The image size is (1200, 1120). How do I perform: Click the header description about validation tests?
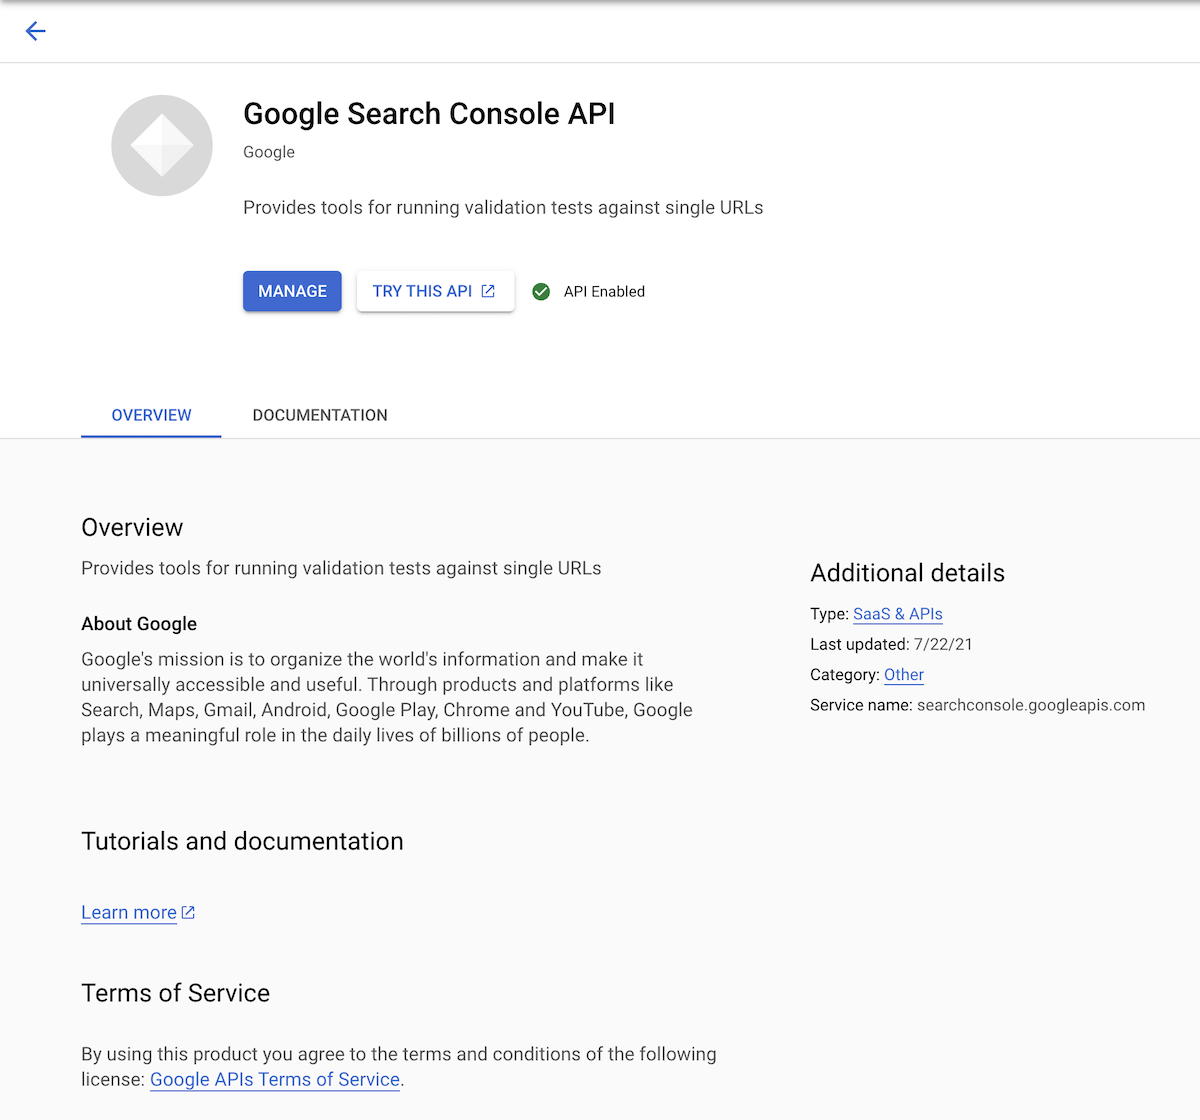click(x=503, y=208)
